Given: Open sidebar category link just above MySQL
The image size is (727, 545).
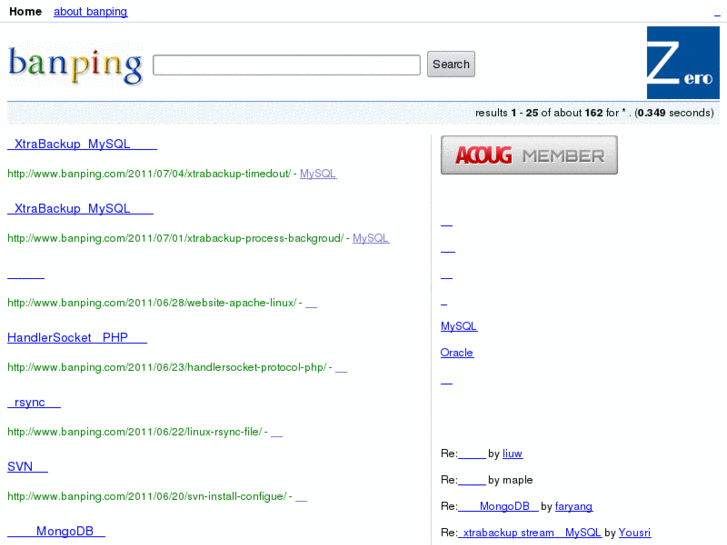Looking at the screenshot, I should pyautogui.click(x=444, y=300).
